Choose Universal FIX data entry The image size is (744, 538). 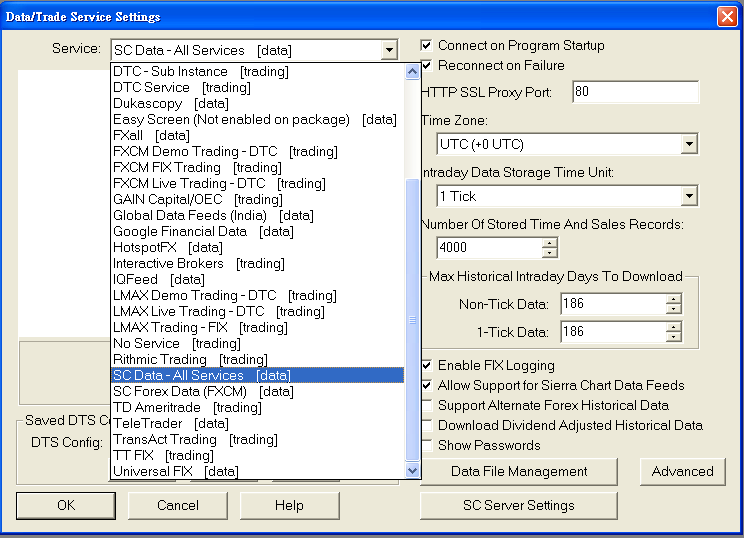tap(258, 471)
